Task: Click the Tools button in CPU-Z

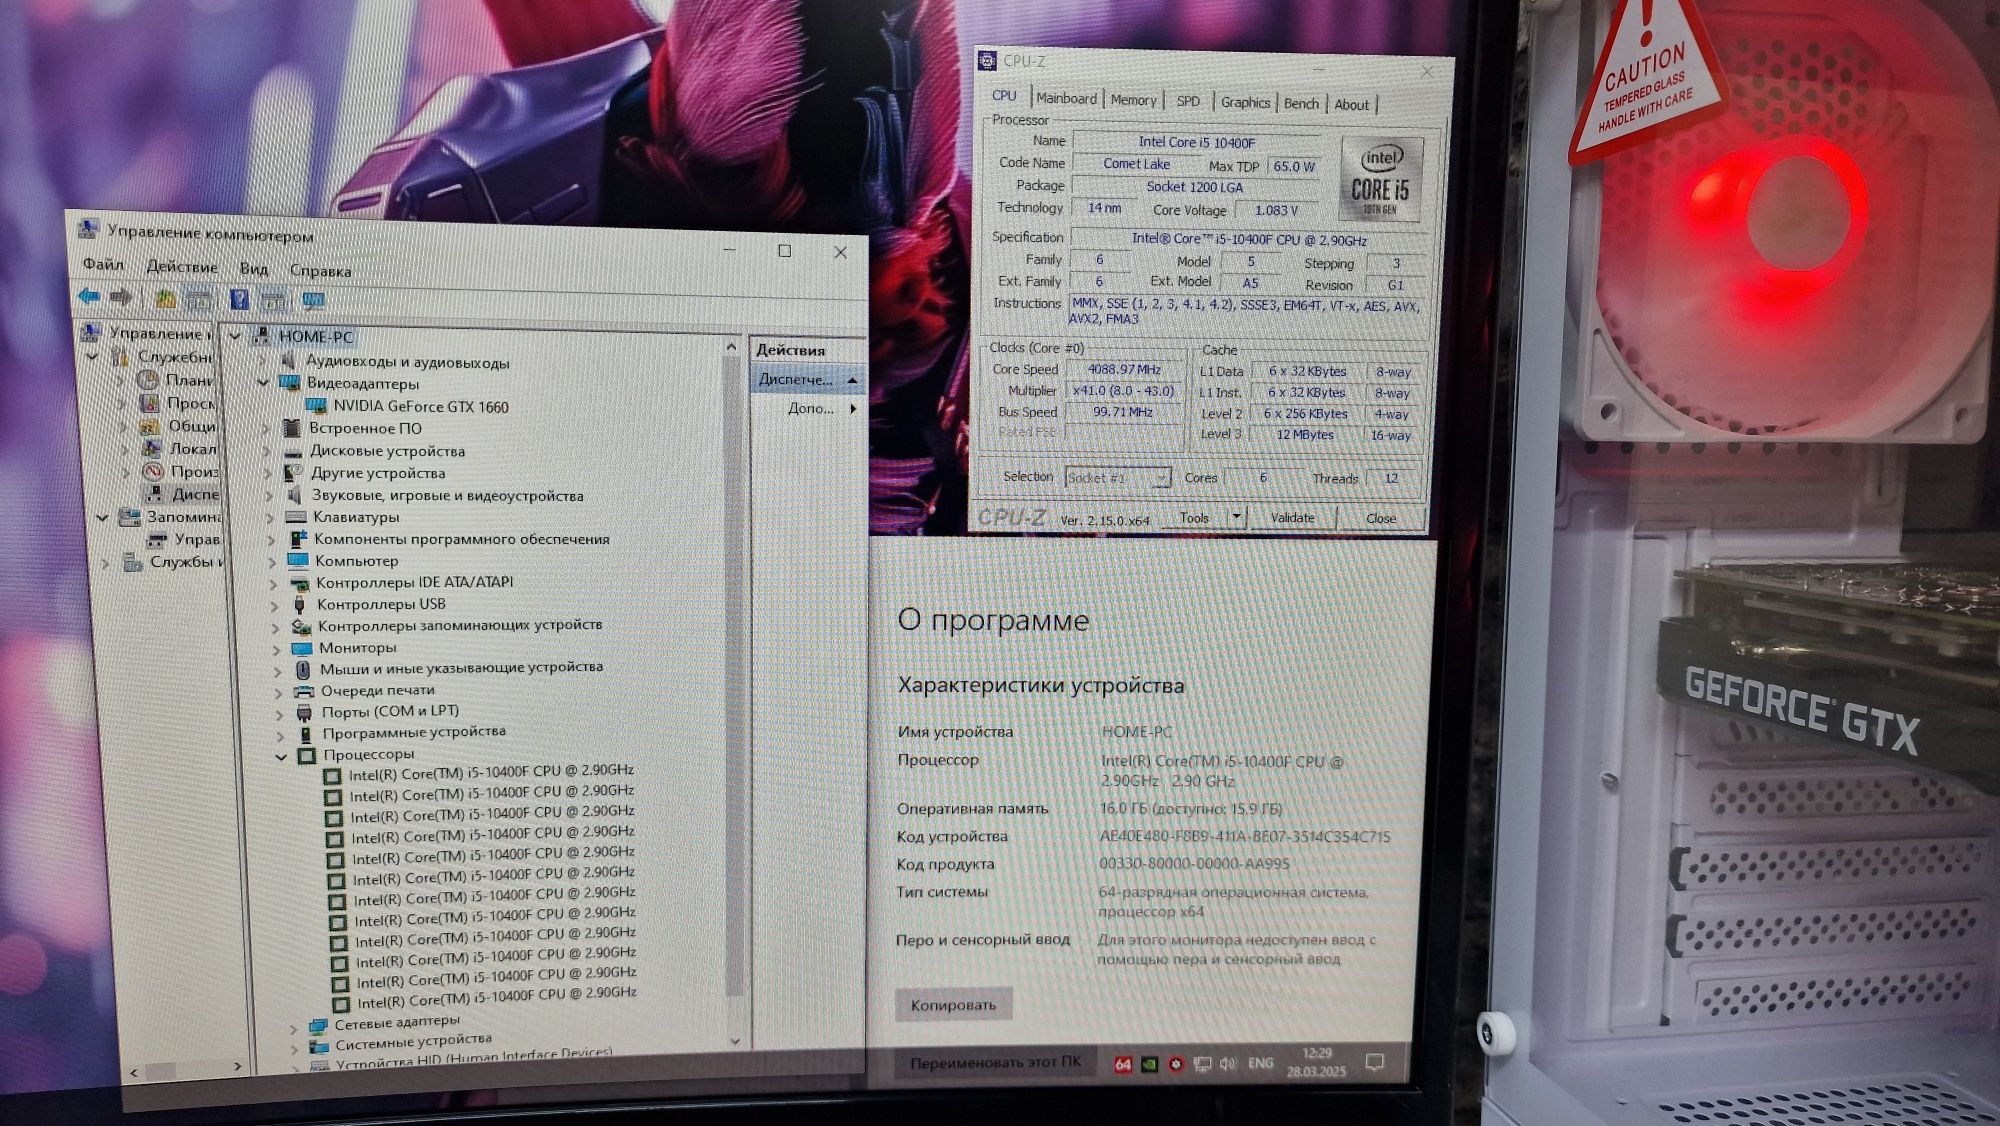Action: (1194, 517)
